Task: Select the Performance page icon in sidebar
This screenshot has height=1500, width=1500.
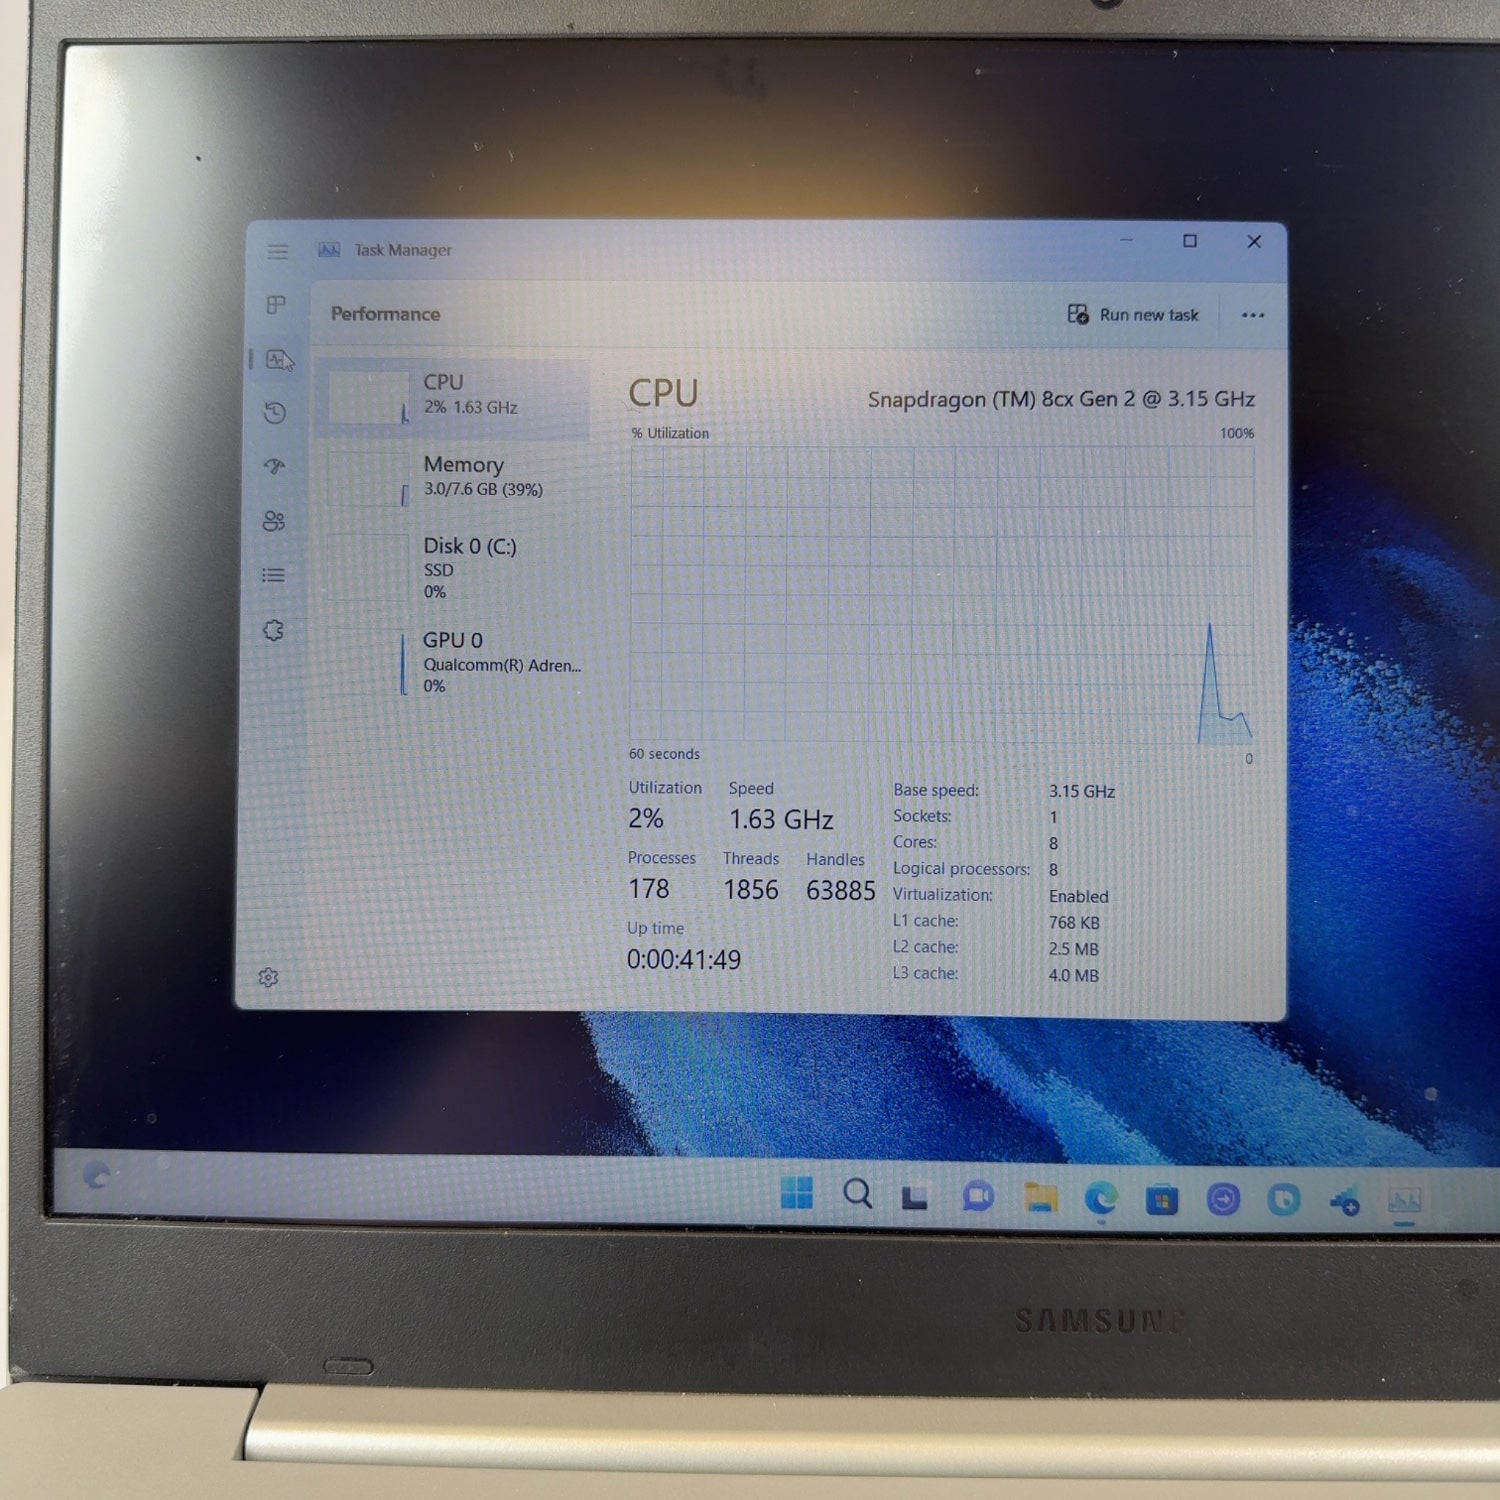Action: 279,360
